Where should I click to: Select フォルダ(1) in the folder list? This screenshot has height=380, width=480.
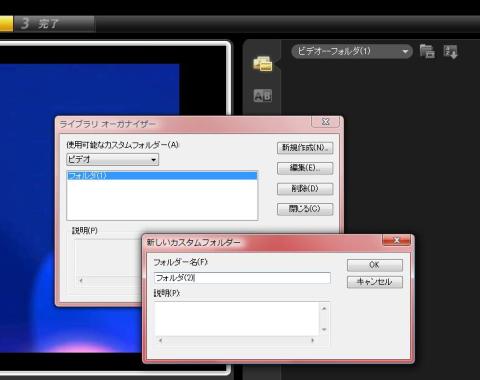[x=162, y=175]
